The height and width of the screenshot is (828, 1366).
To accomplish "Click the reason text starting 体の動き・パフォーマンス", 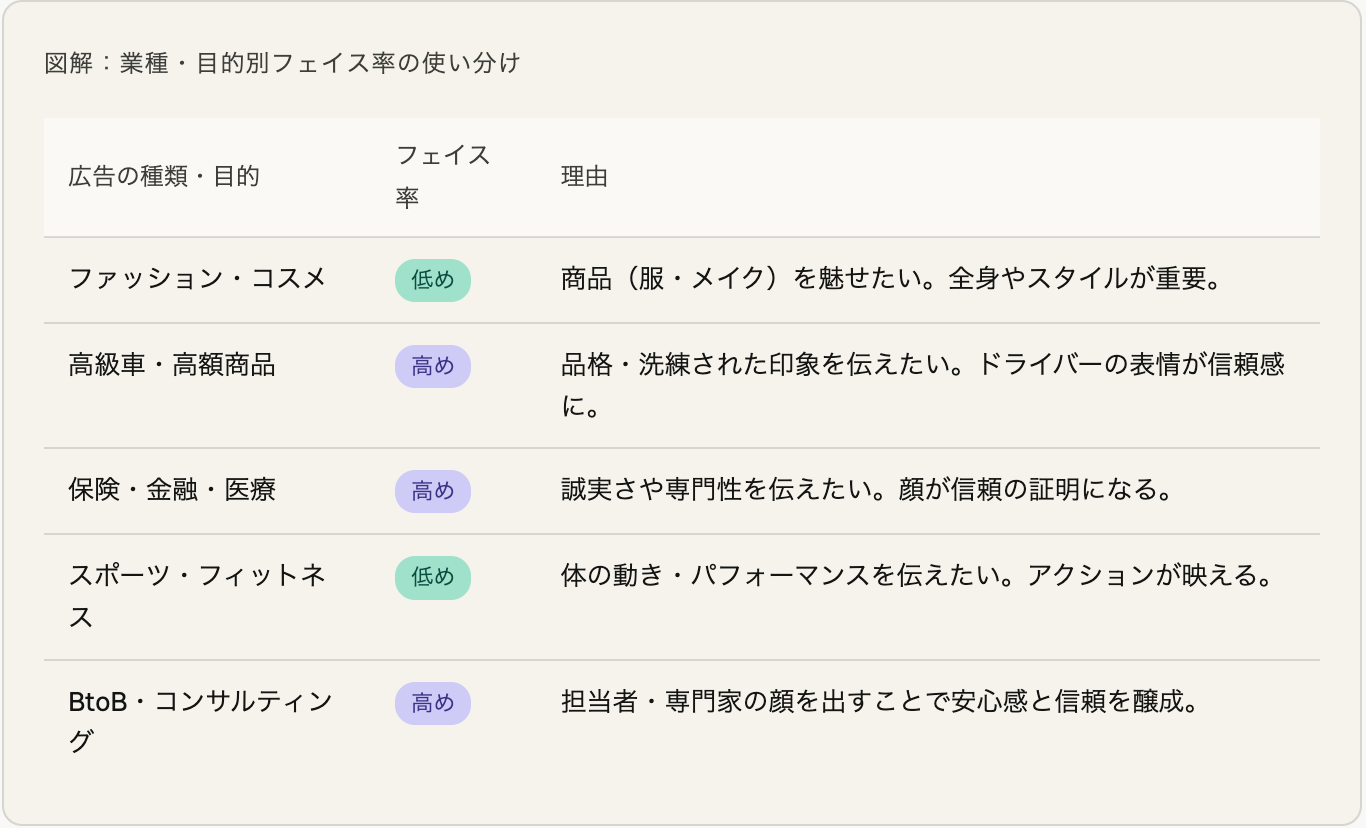I will coord(916,576).
